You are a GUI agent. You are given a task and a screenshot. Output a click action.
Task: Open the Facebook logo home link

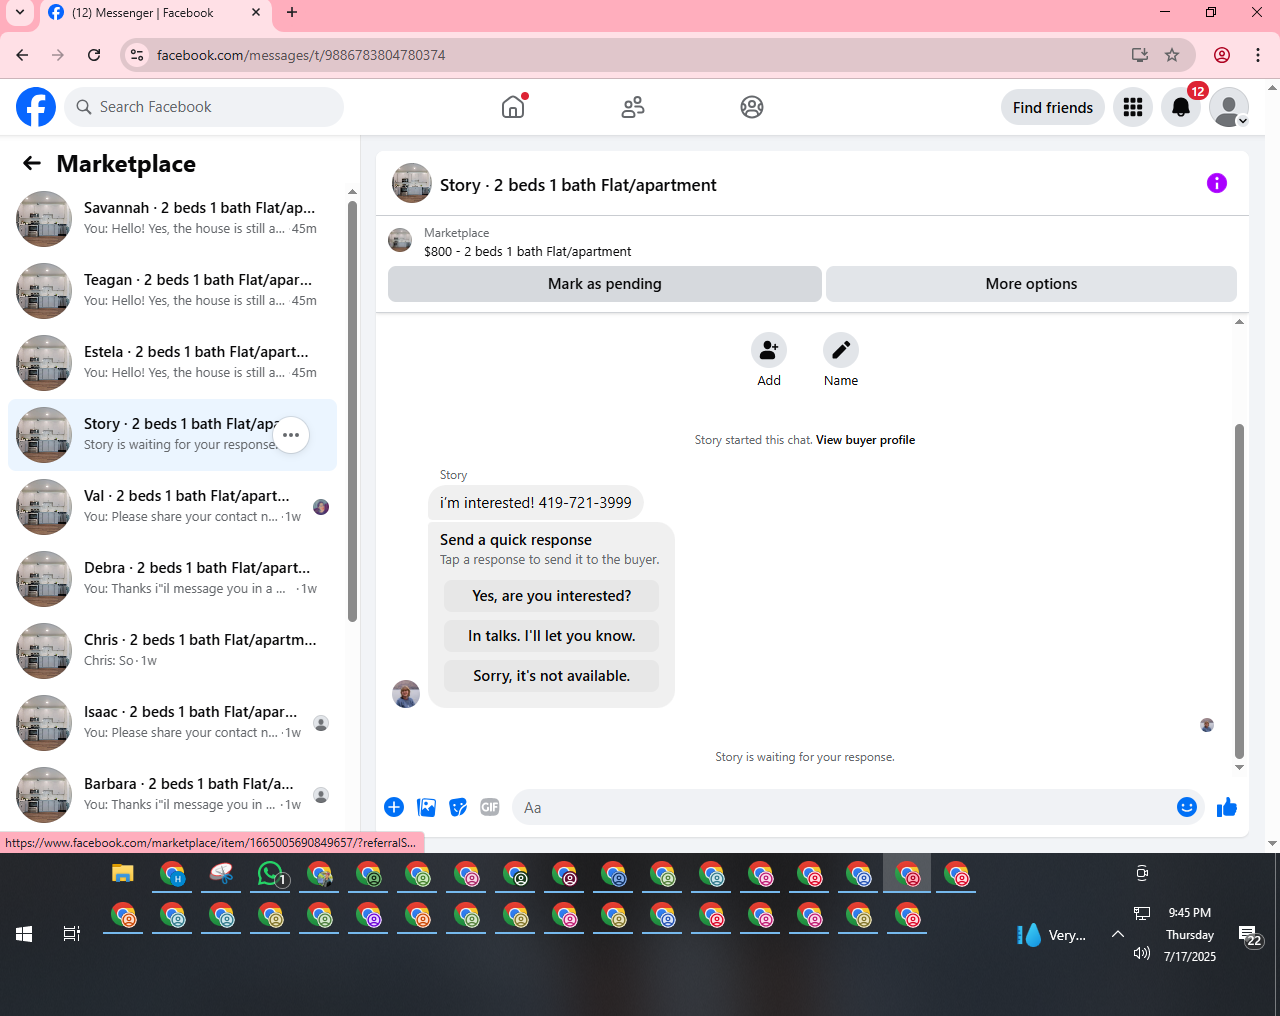tap(36, 107)
